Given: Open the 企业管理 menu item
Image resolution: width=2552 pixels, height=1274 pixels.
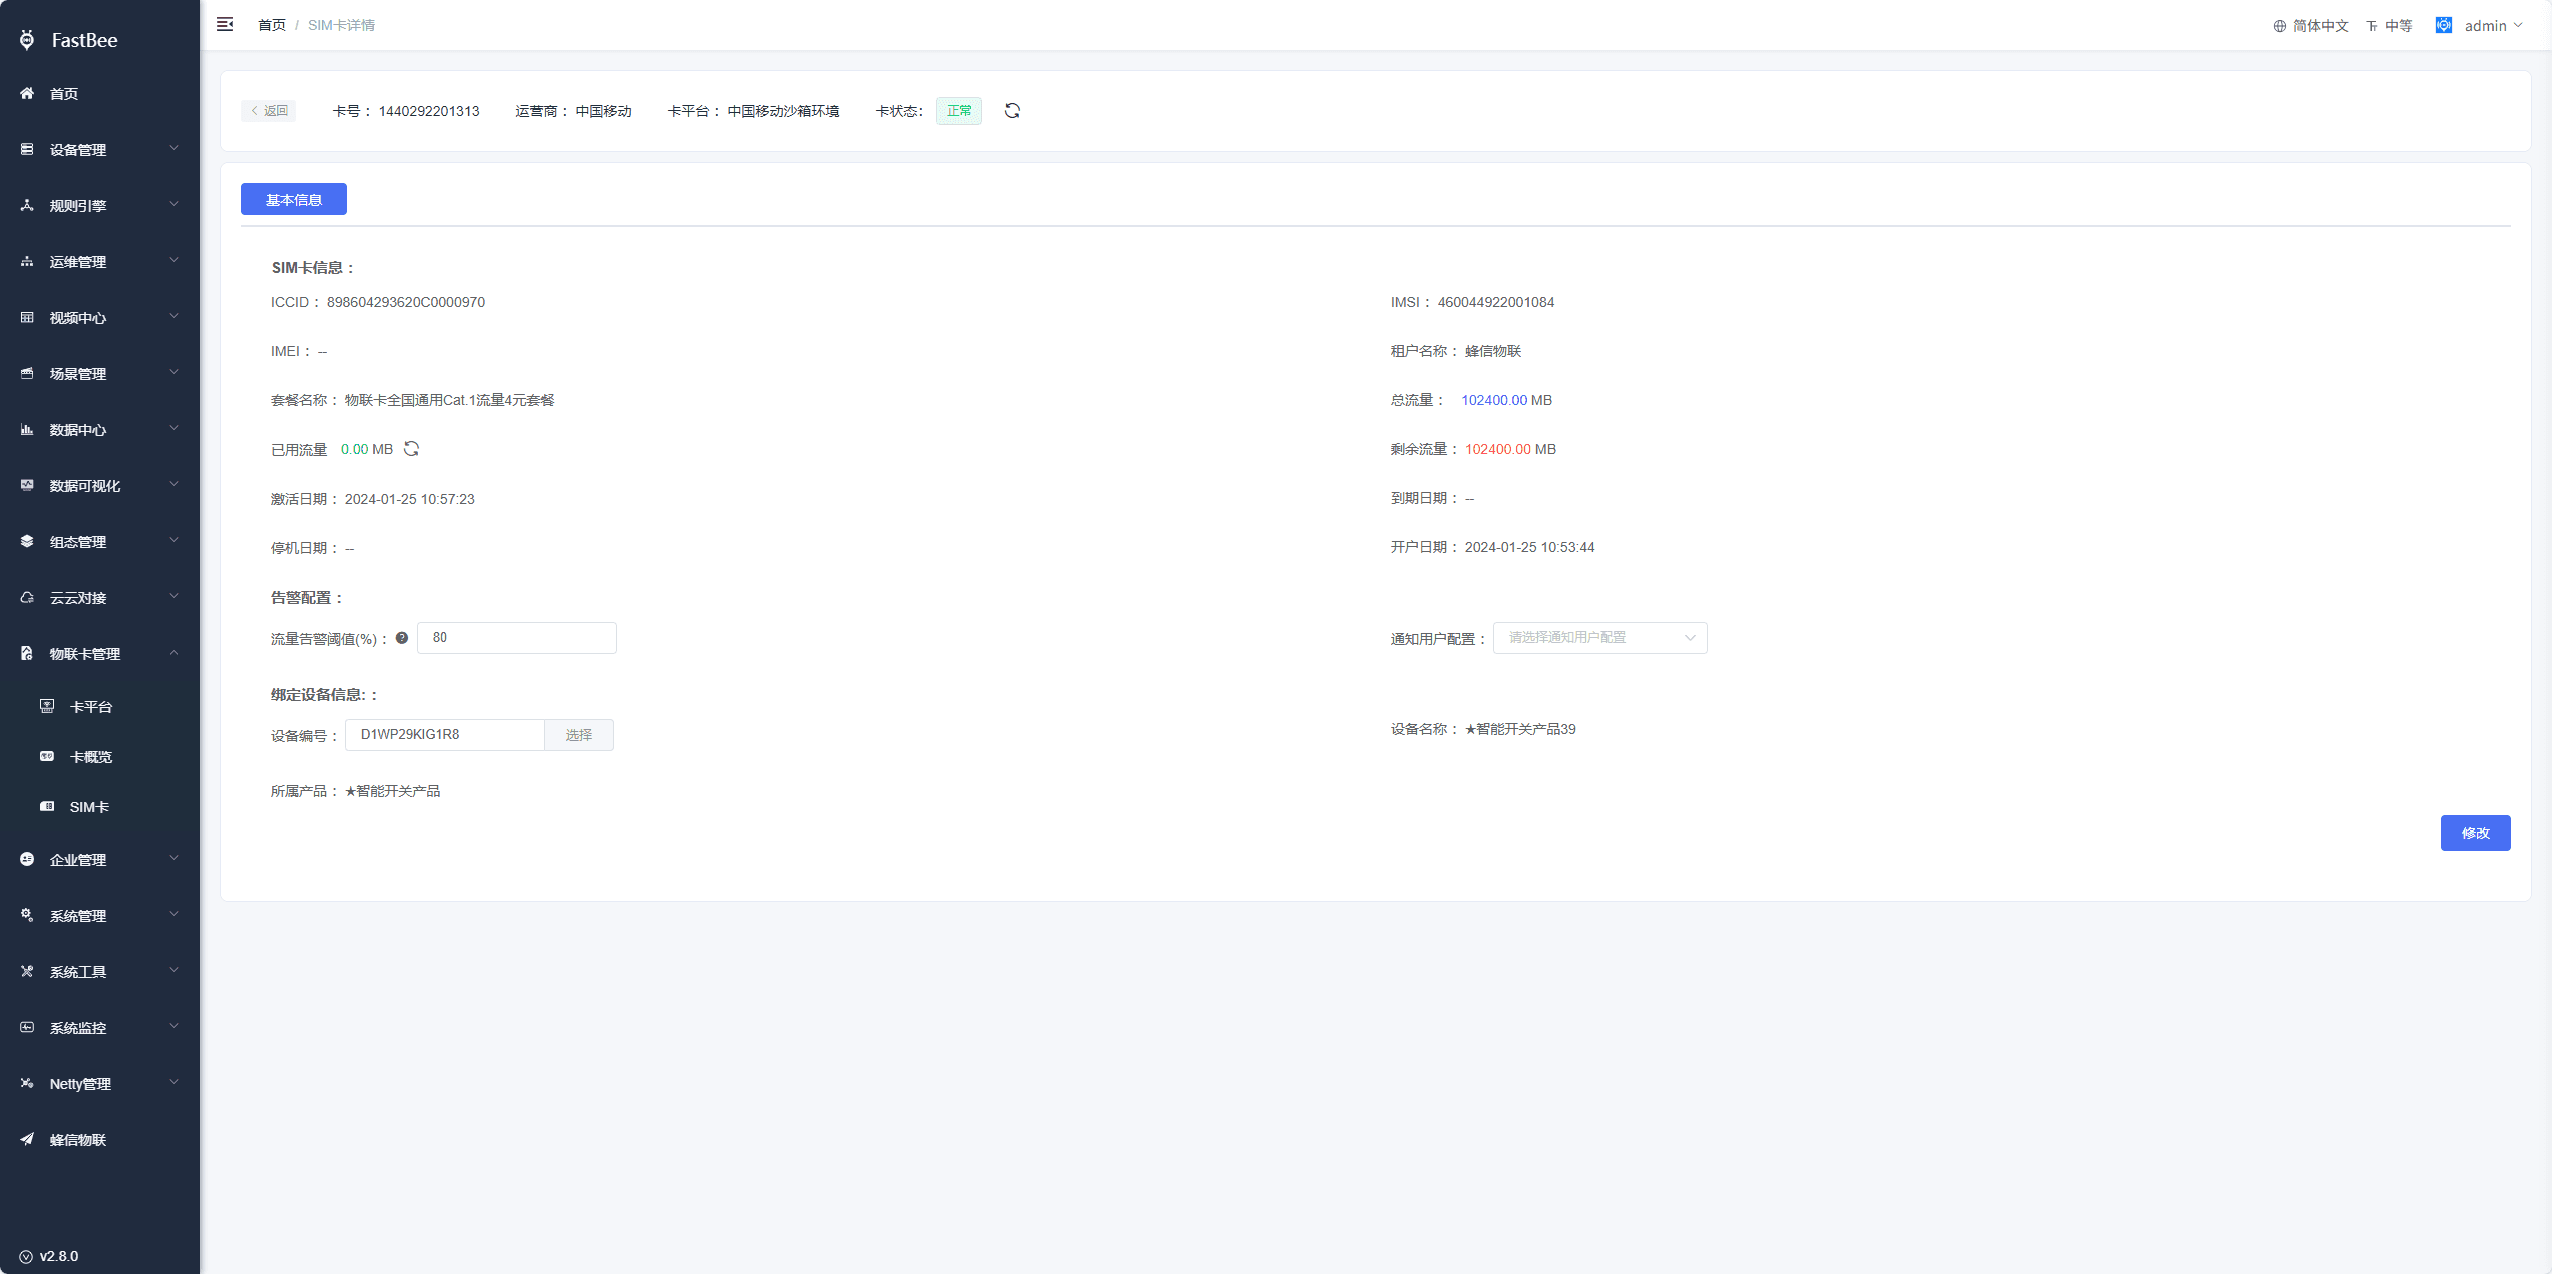Looking at the screenshot, I should [x=100, y=859].
